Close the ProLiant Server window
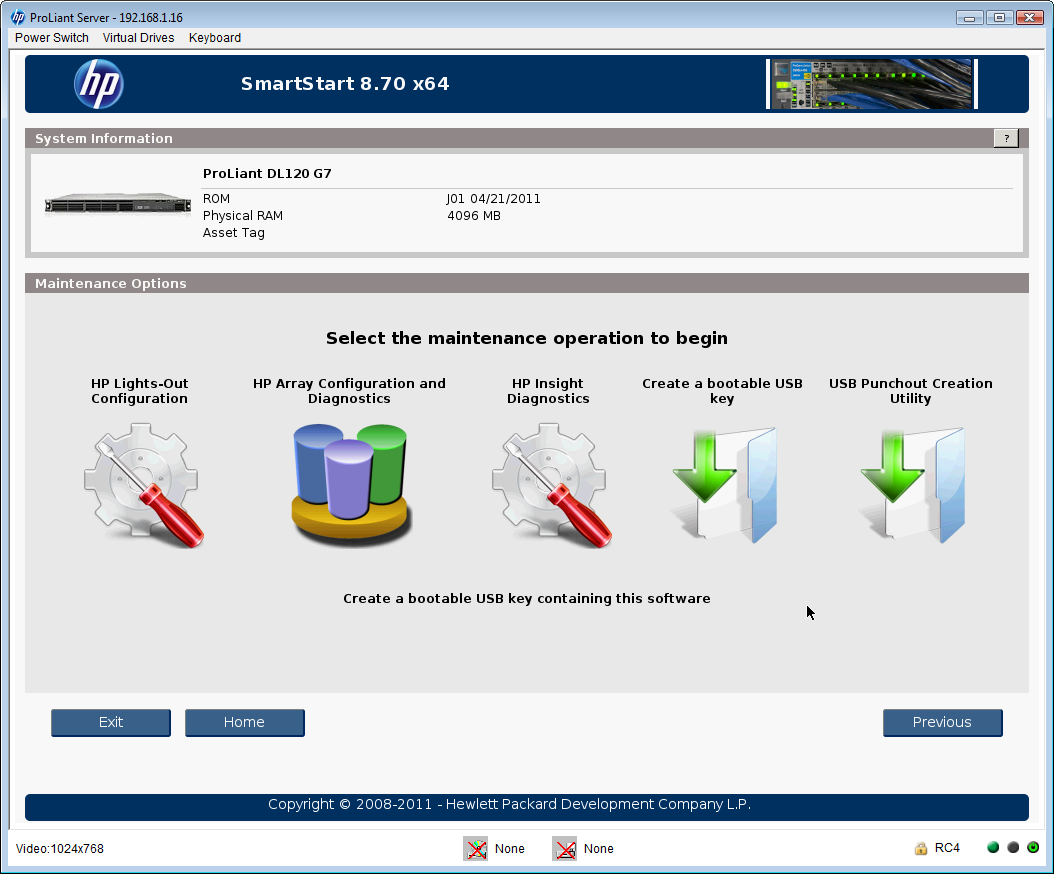Image resolution: width=1054 pixels, height=874 pixels. (x=1029, y=17)
